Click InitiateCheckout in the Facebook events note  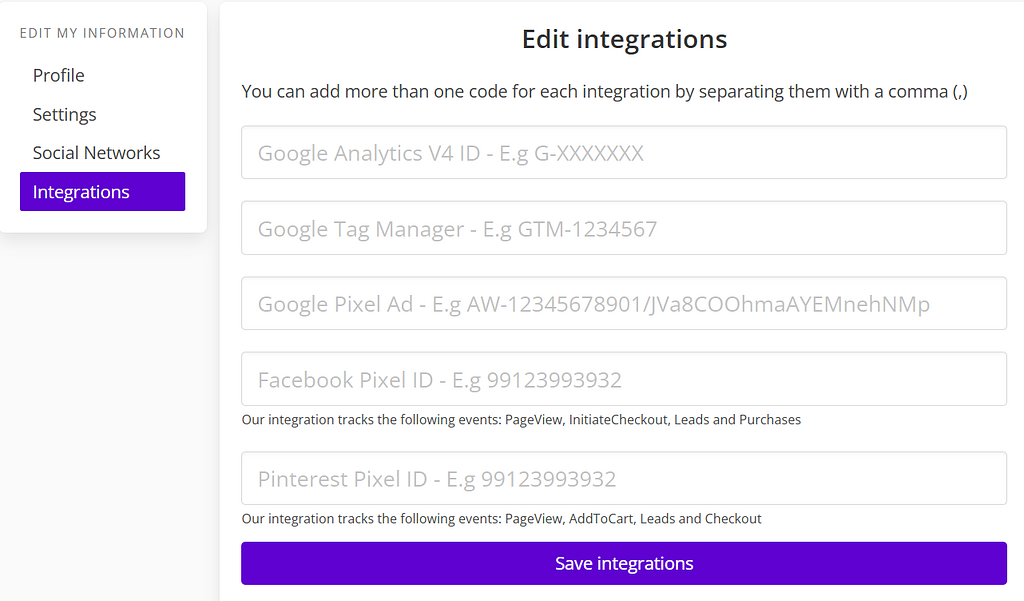click(x=617, y=420)
